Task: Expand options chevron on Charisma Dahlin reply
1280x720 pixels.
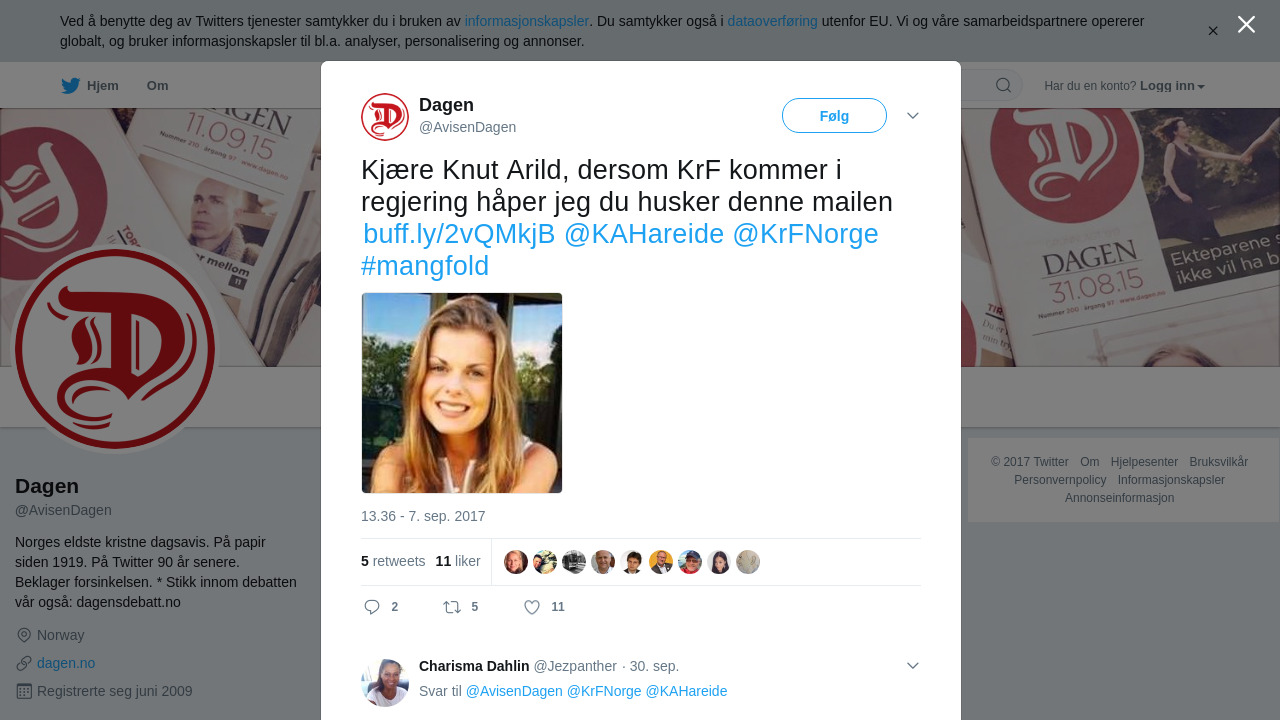Action: click(x=913, y=666)
